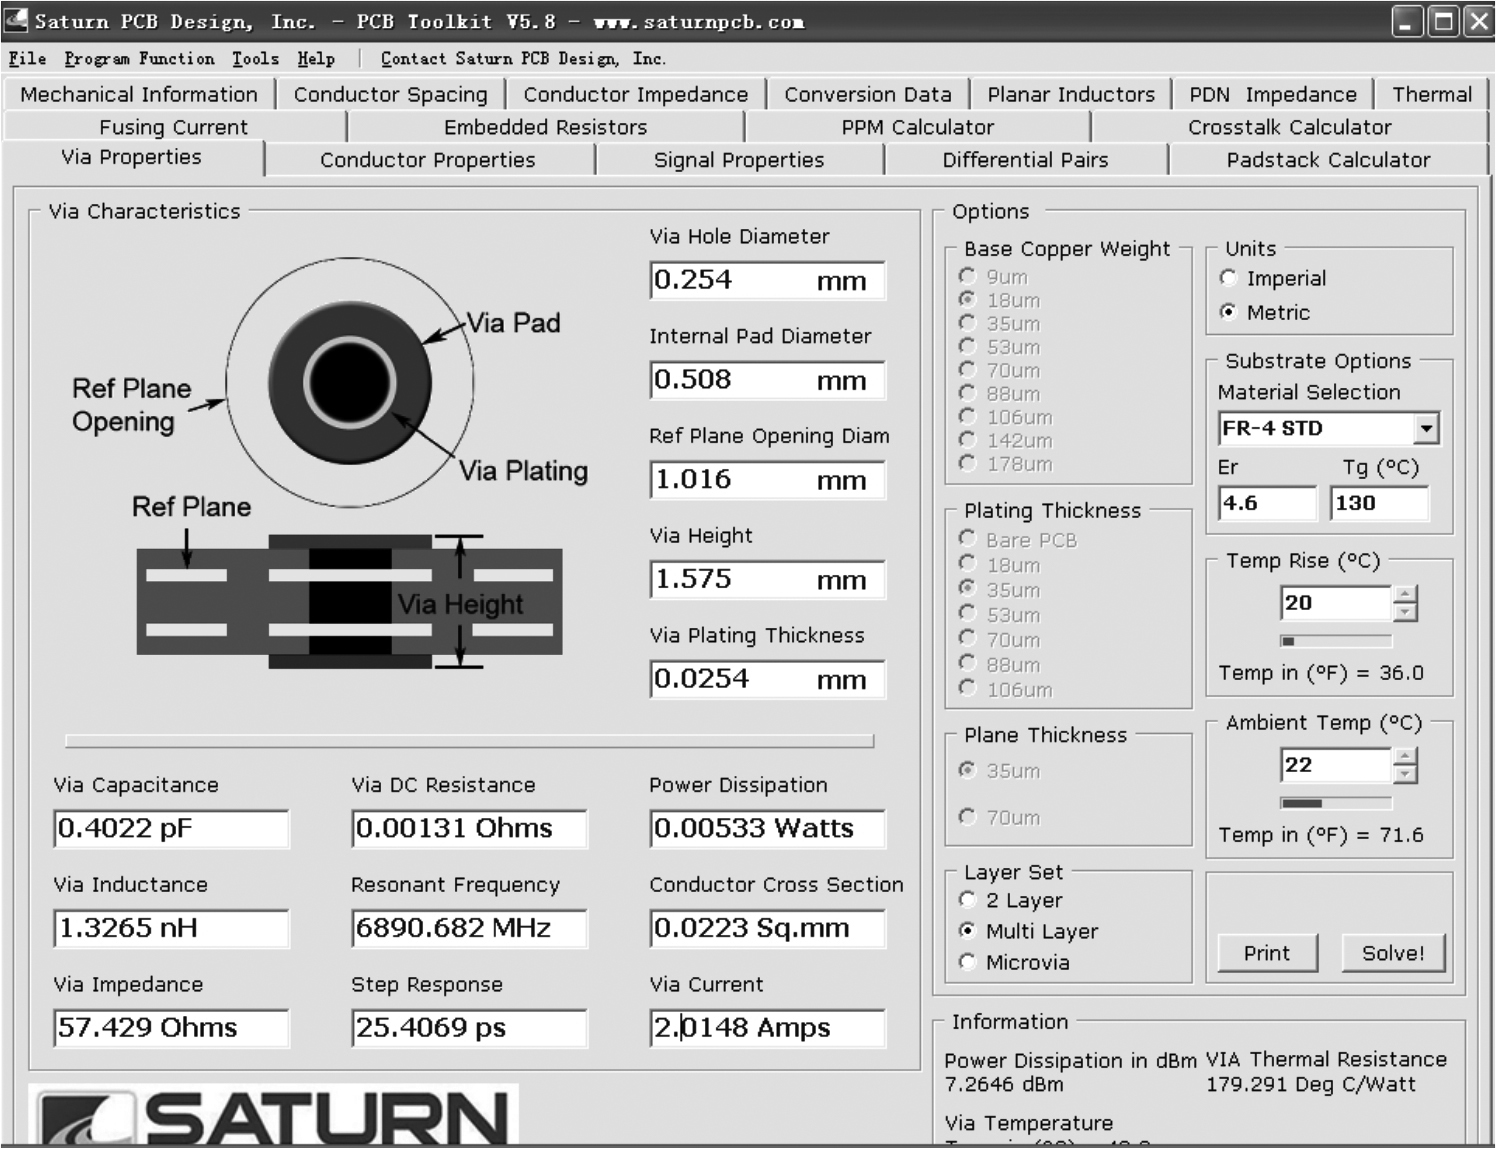Open the Material Selection dropdown
Screen dimensions: 1496x1149
pos(1426,429)
